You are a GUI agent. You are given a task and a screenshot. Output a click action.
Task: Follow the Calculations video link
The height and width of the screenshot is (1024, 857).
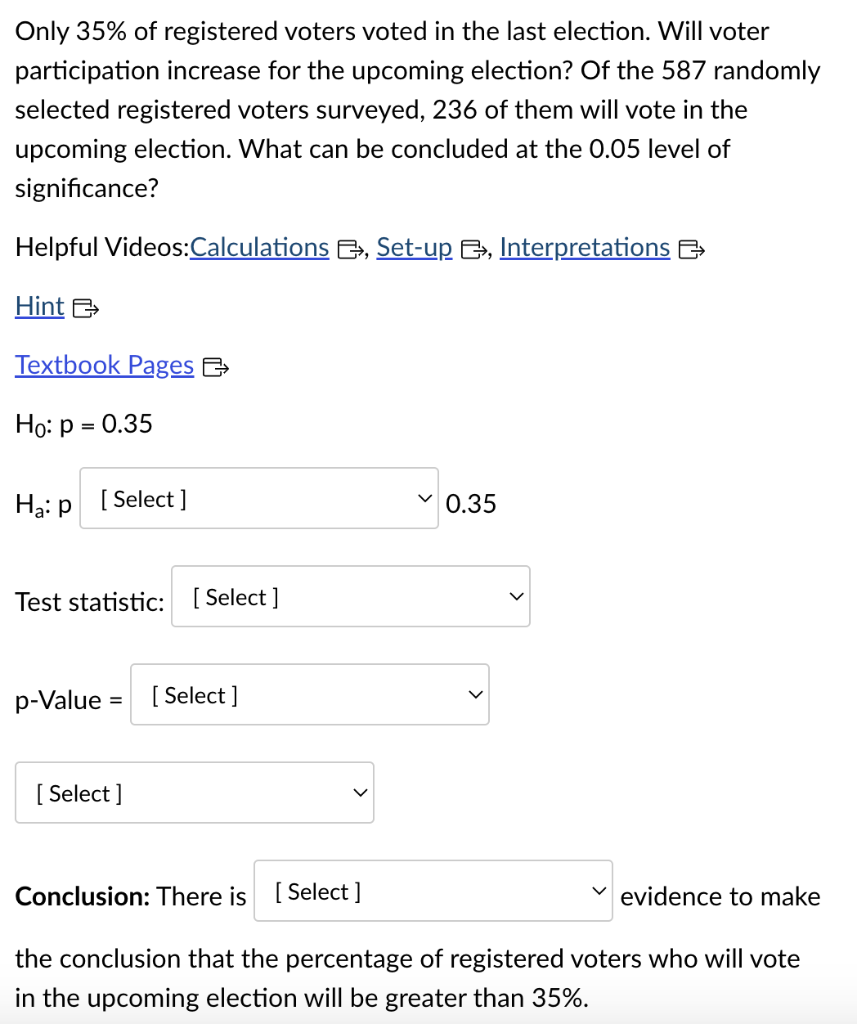tap(259, 247)
